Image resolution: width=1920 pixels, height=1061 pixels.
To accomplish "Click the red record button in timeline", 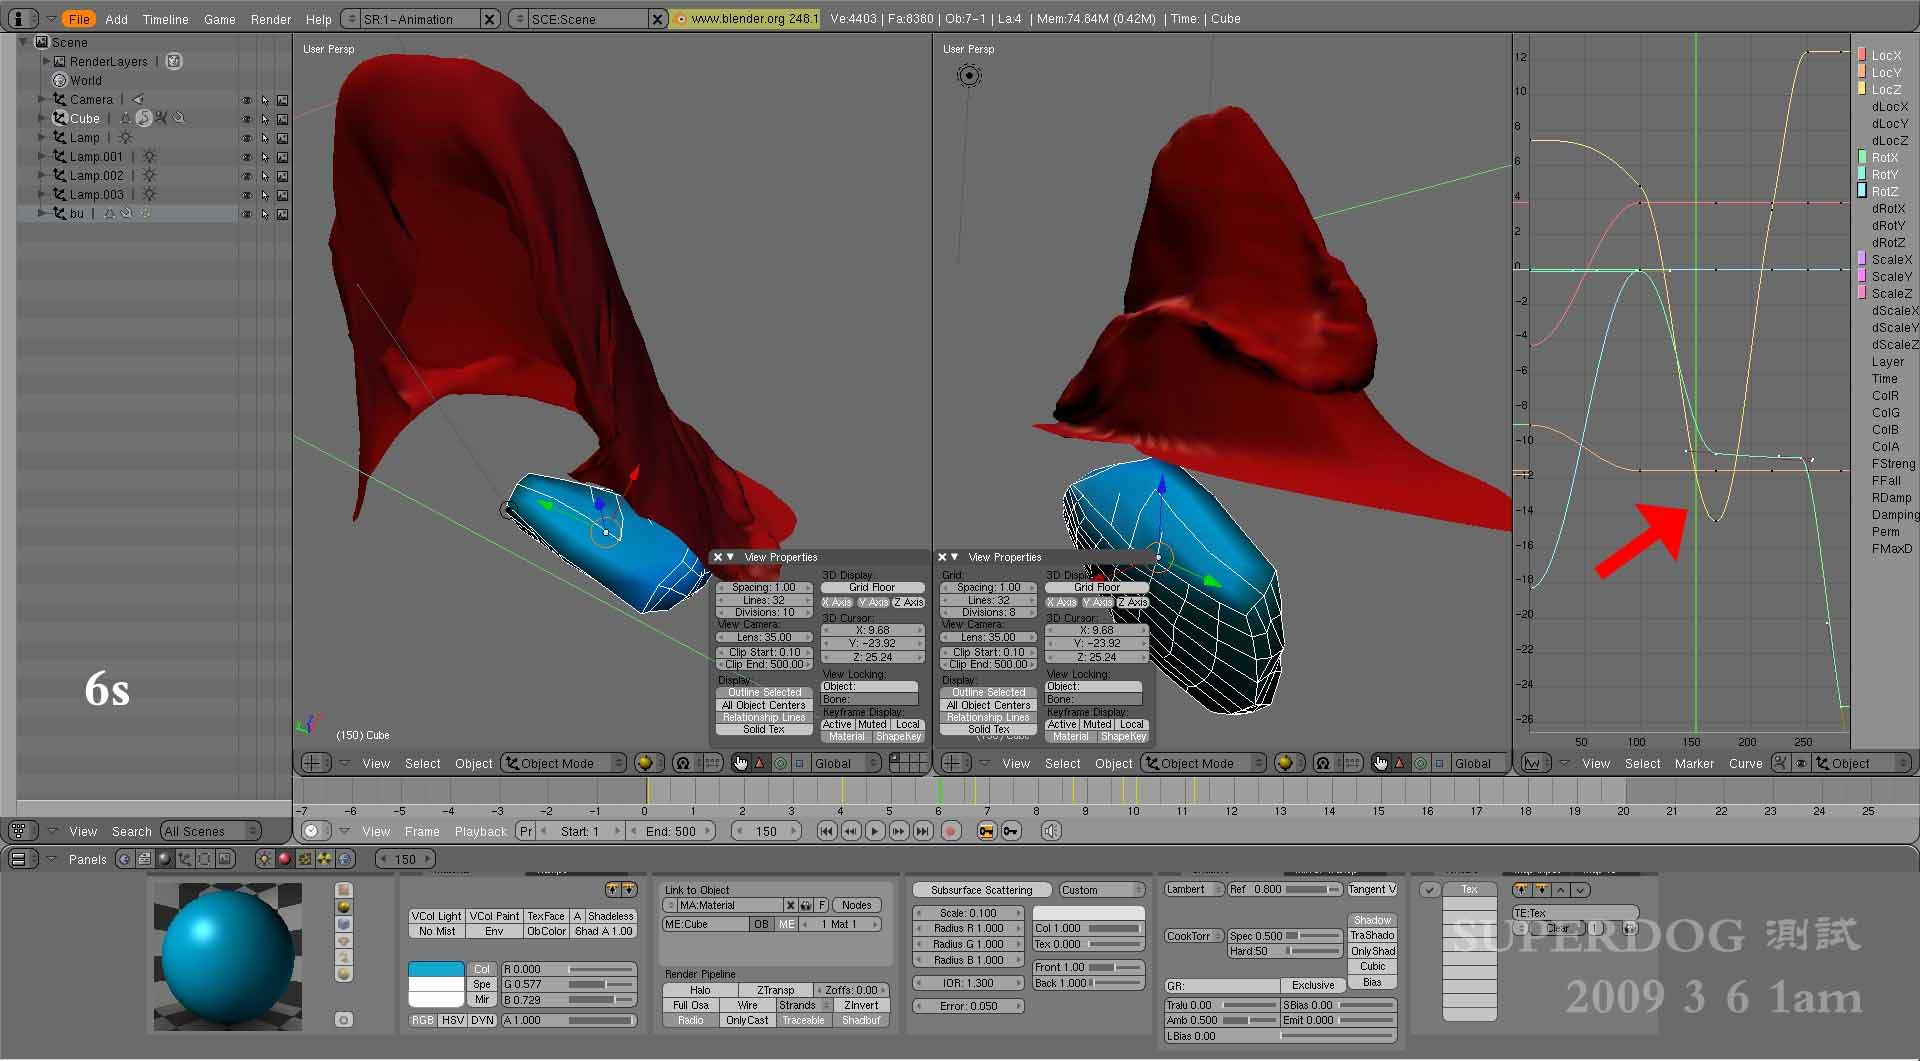I will [951, 831].
